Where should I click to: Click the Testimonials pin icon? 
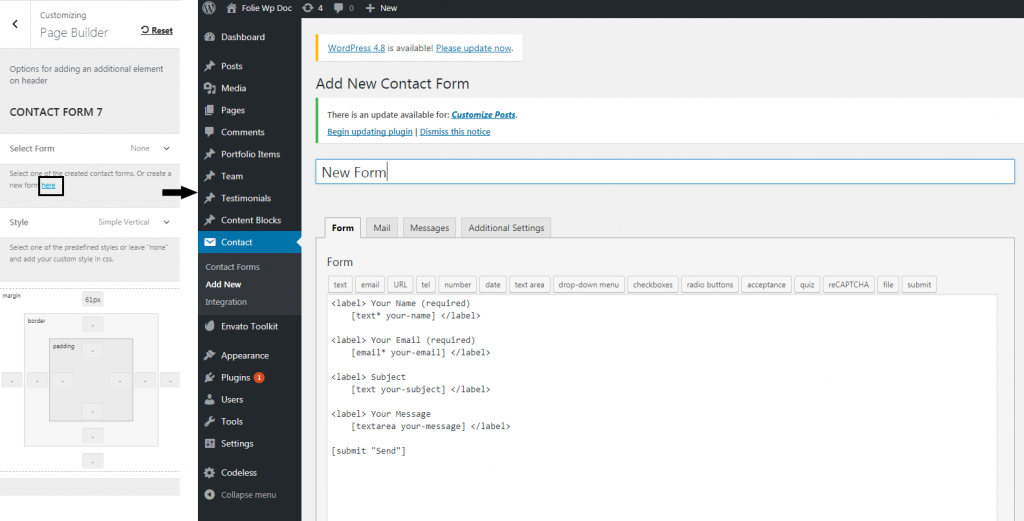pyautogui.click(x=210, y=198)
